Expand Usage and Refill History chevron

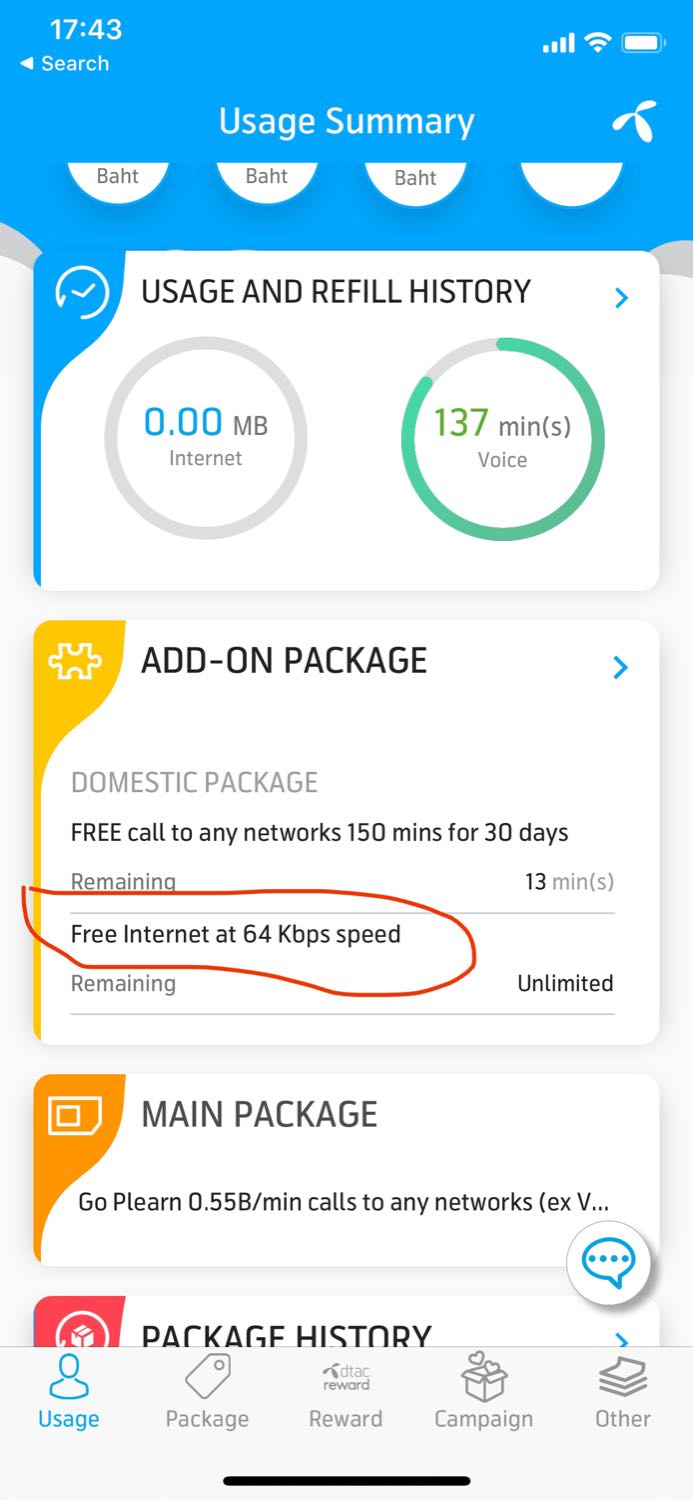(x=621, y=297)
